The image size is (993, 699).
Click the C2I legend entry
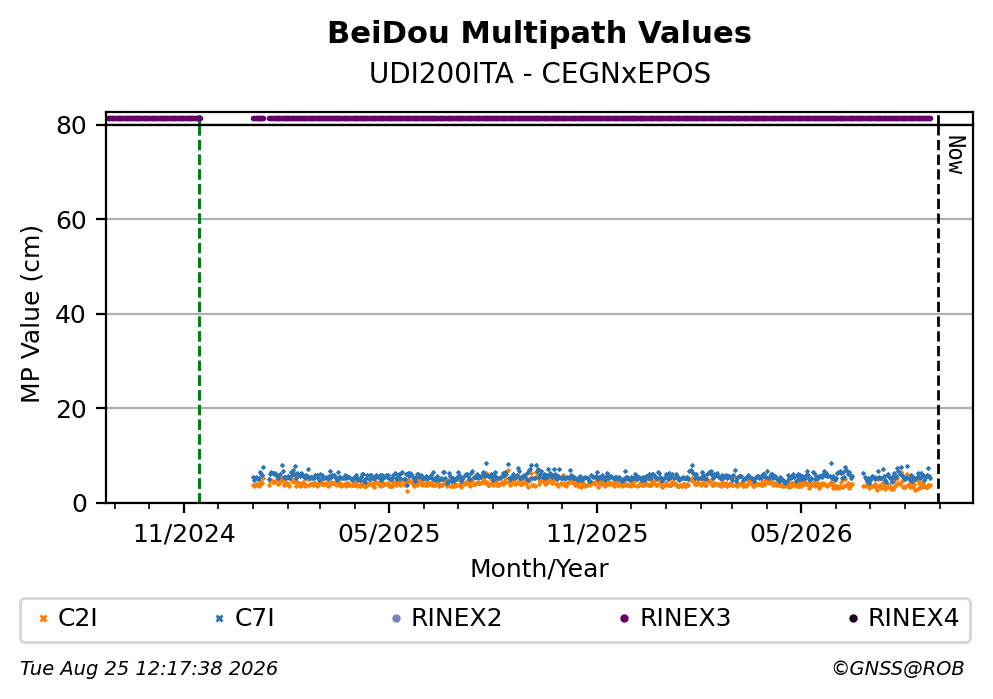click(68, 618)
